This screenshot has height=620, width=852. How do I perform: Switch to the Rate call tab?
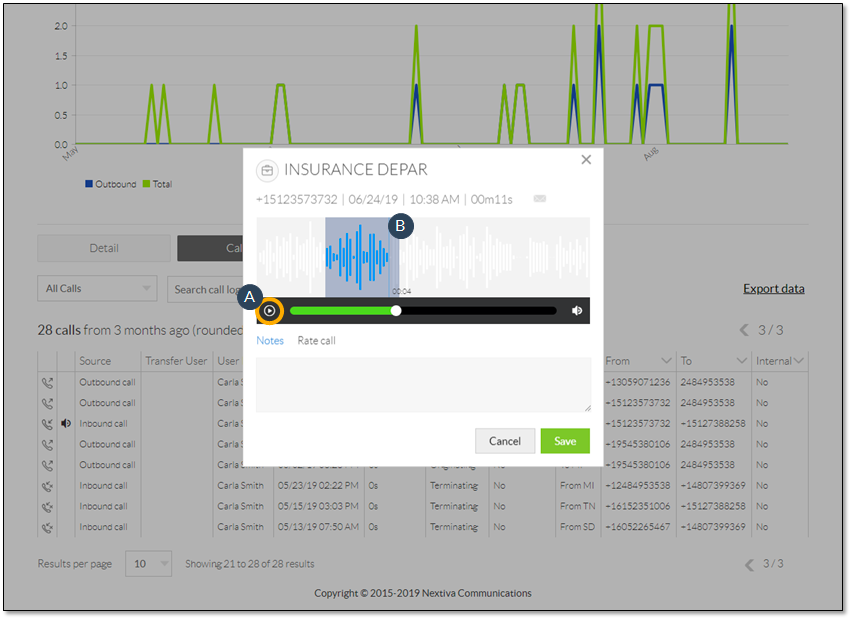coord(316,340)
